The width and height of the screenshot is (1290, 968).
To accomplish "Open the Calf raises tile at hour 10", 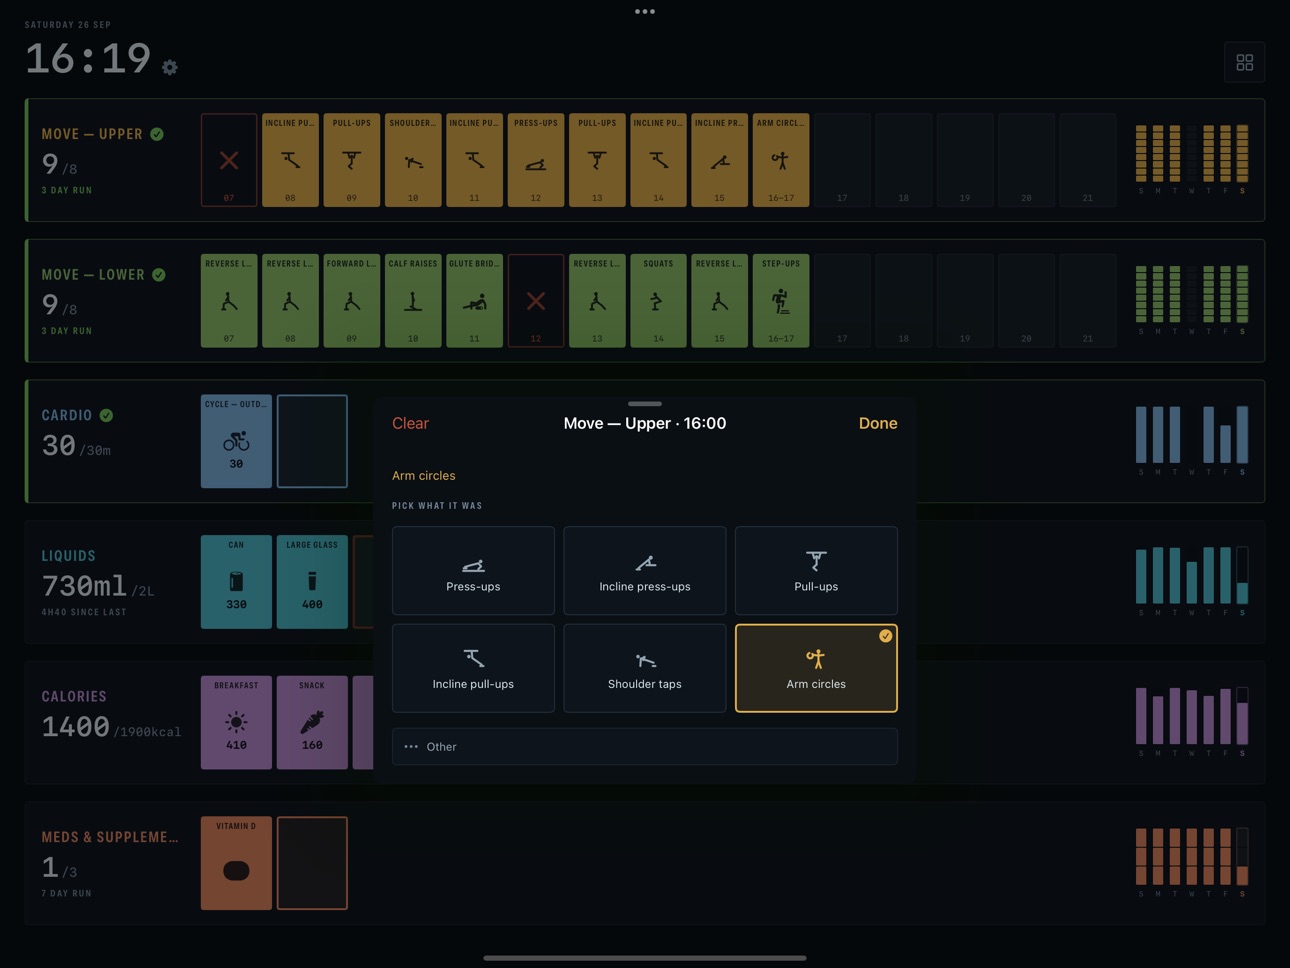I will pyautogui.click(x=413, y=301).
